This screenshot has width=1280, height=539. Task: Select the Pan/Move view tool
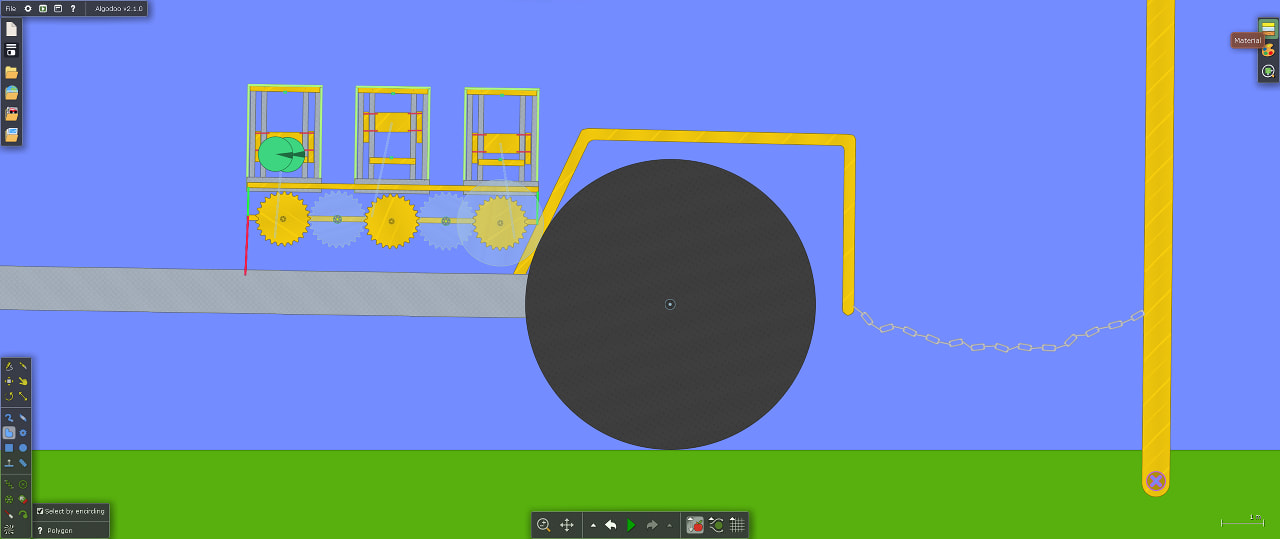(x=567, y=525)
